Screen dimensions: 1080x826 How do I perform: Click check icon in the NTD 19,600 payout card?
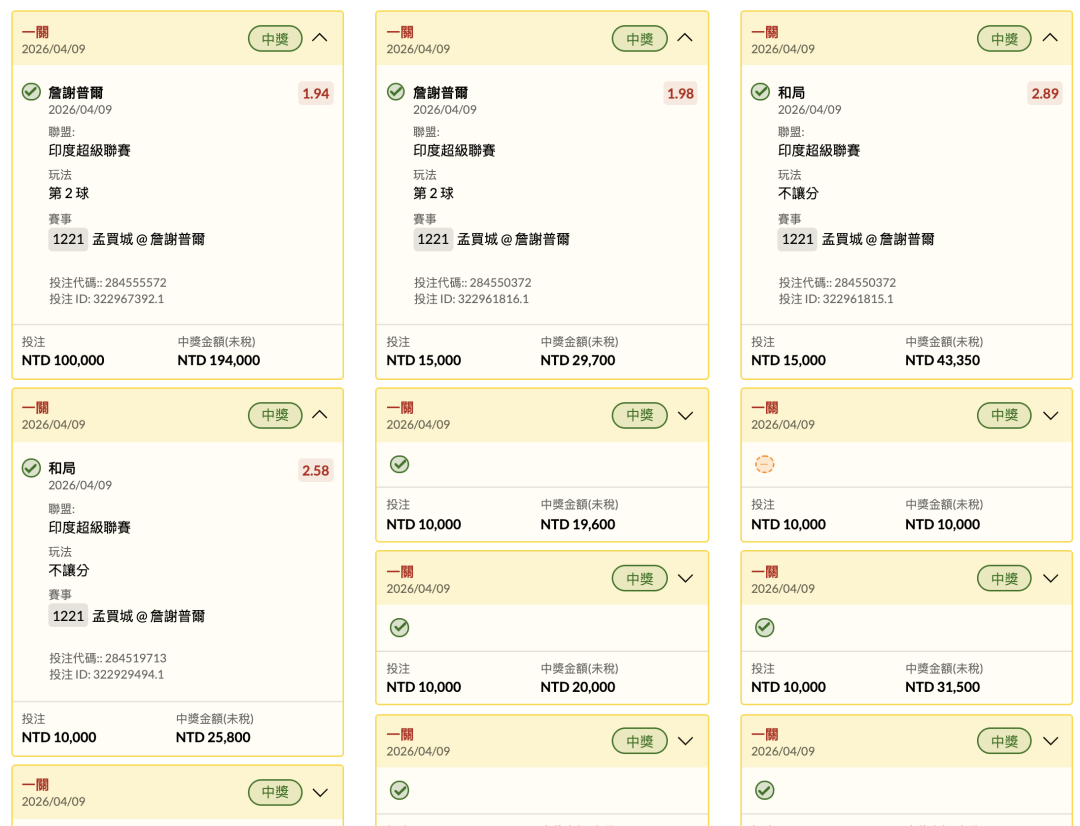(399, 464)
